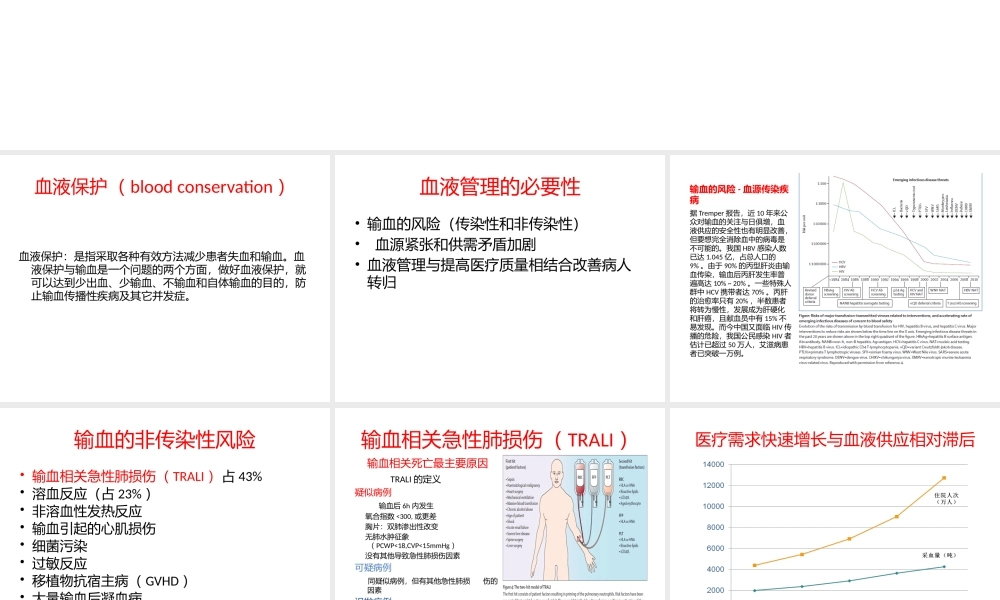The width and height of the screenshot is (1000, 600).
Task: Click the TRALI 的定义 text line
Action: [417, 478]
